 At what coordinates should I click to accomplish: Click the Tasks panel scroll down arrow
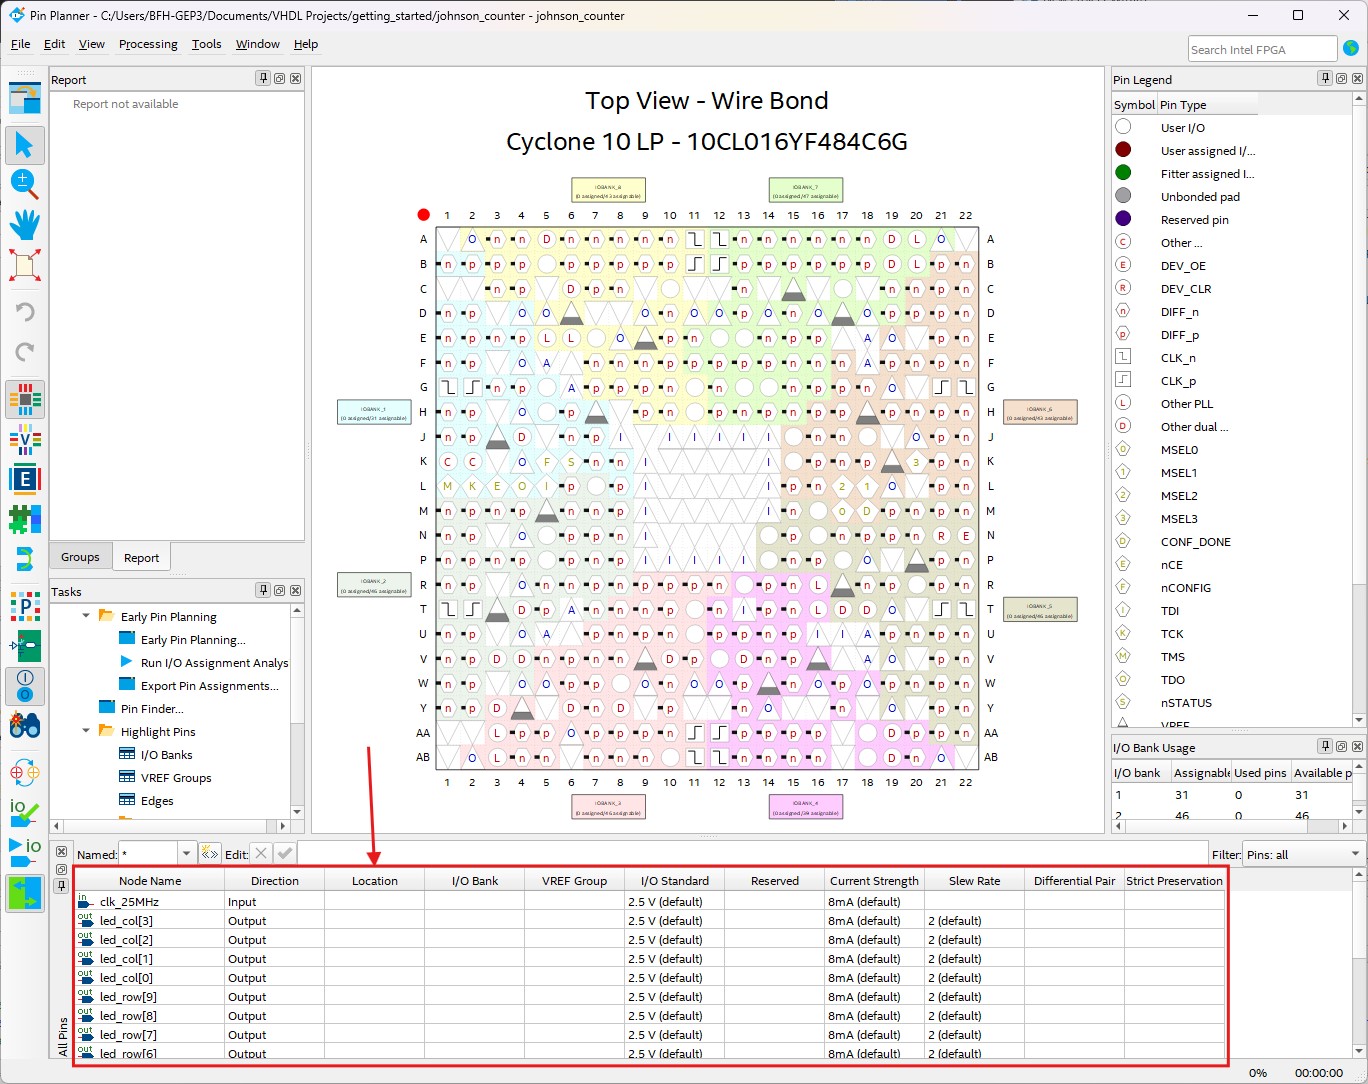coord(297,811)
